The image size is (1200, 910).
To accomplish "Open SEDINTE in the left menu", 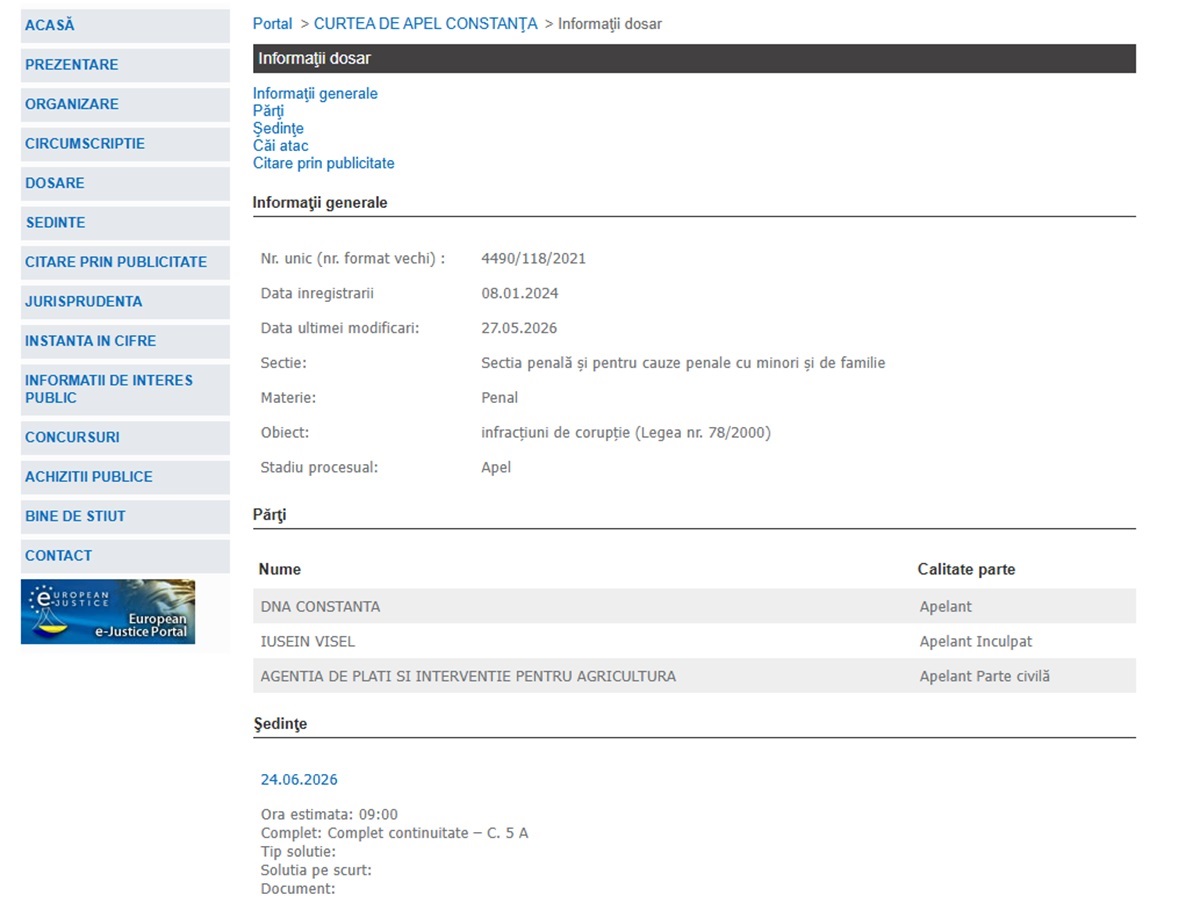I will tap(125, 223).
